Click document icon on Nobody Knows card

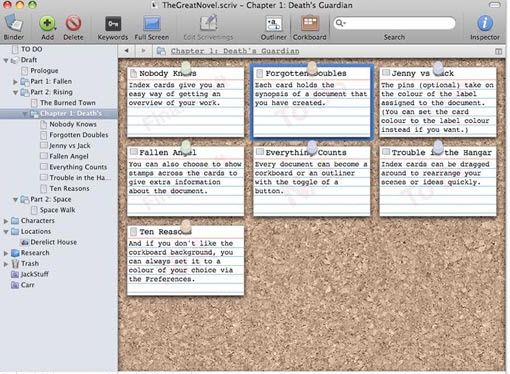tap(133, 73)
